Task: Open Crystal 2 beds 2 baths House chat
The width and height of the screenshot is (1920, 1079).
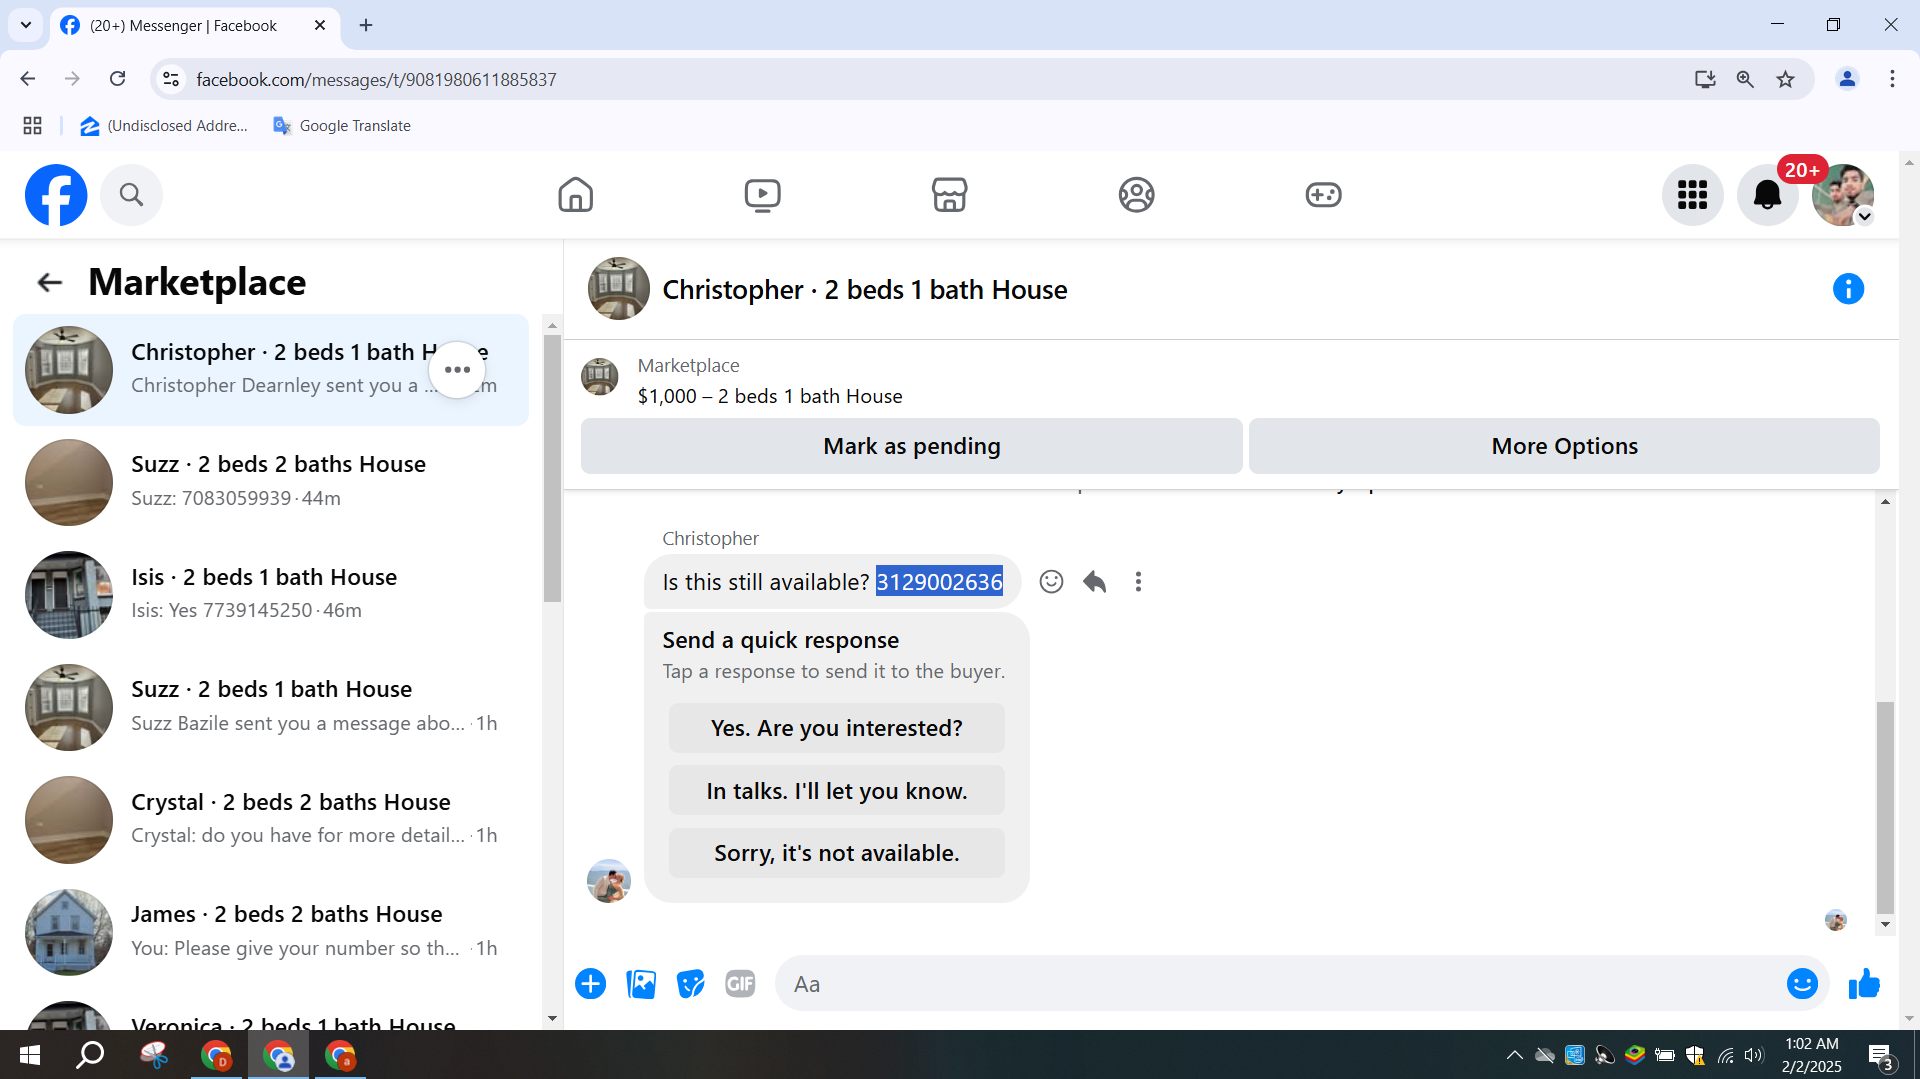Action: click(270, 819)
